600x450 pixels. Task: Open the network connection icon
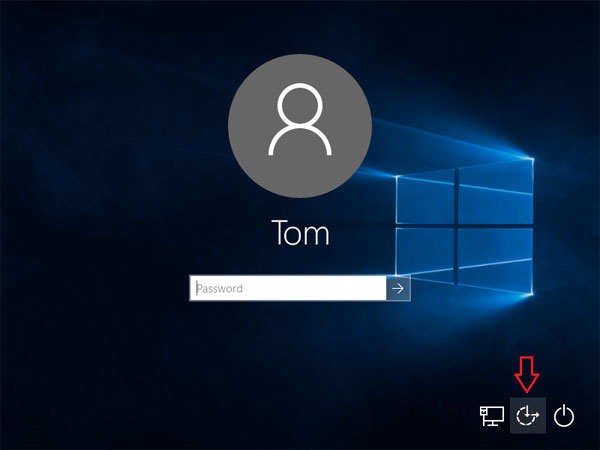[492, 416]
